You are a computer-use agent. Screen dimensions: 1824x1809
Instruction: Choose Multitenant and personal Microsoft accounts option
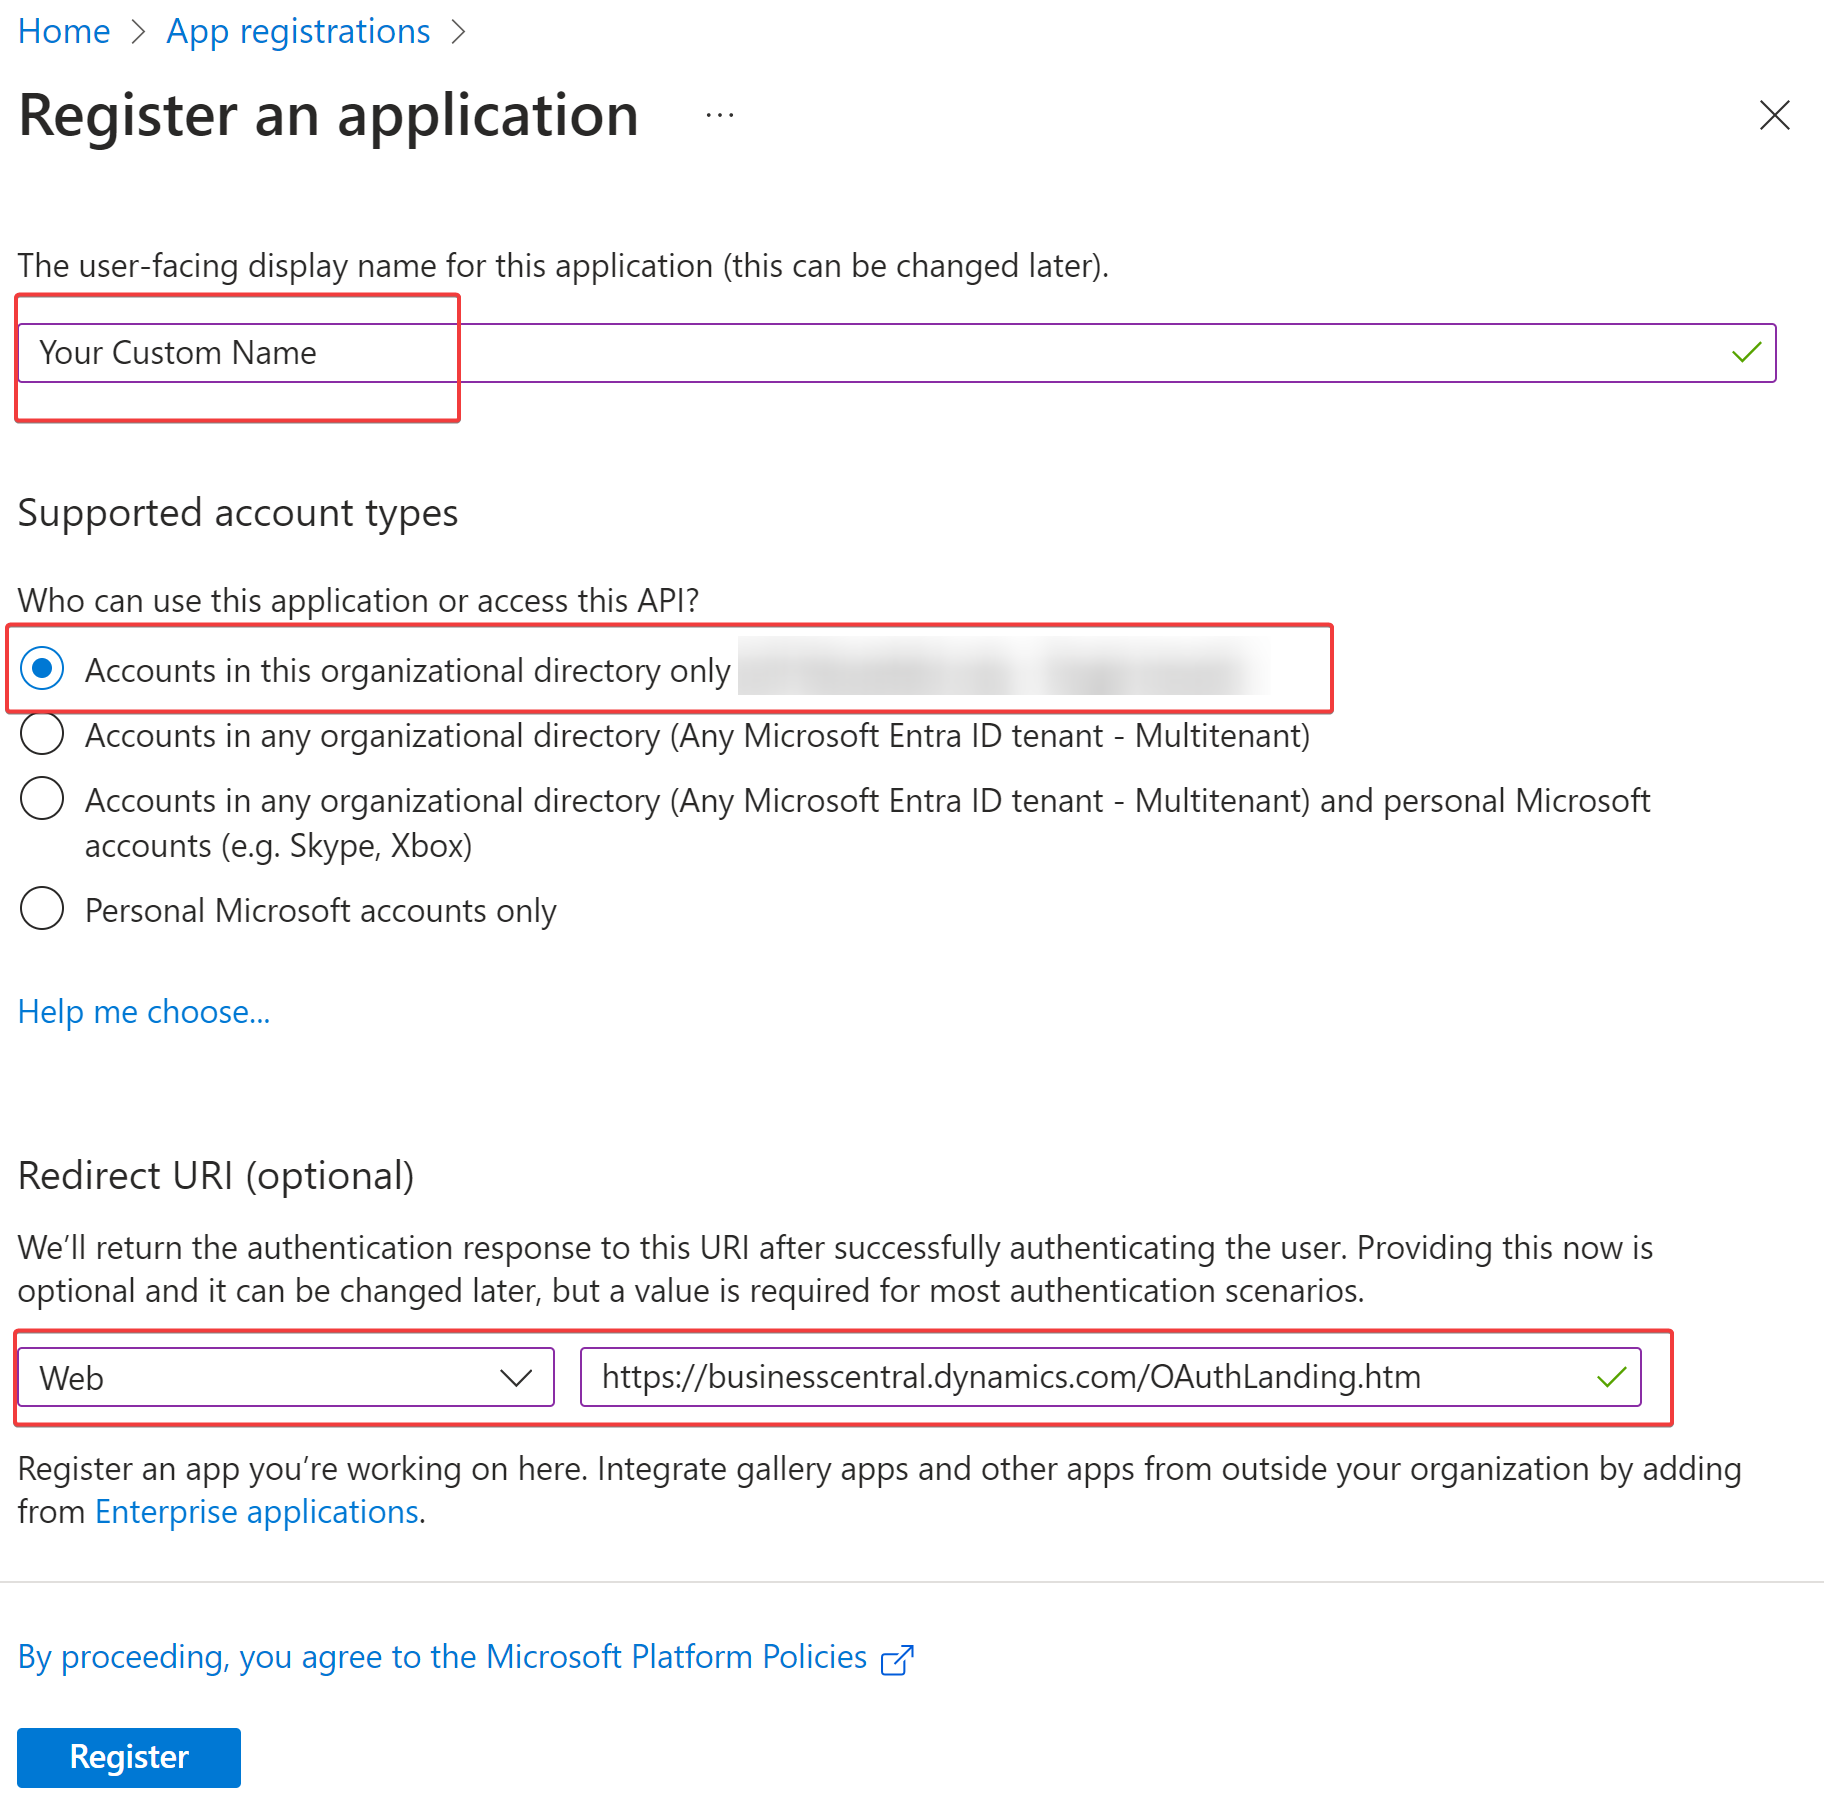point(42,800)
